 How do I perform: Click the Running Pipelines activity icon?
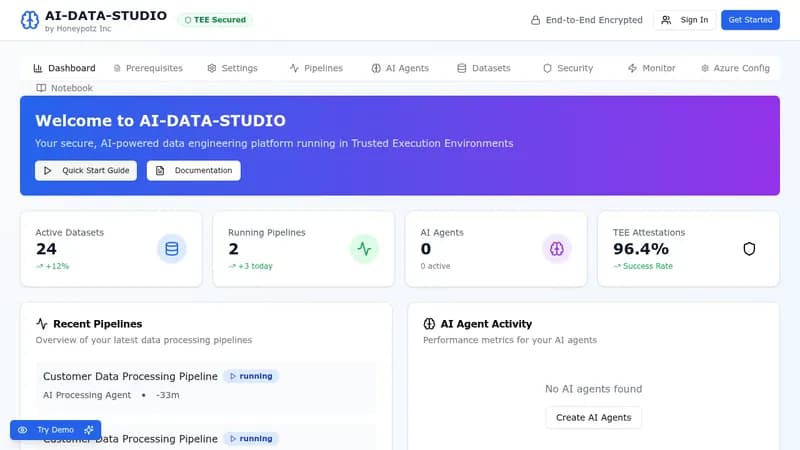coord(364,249)
